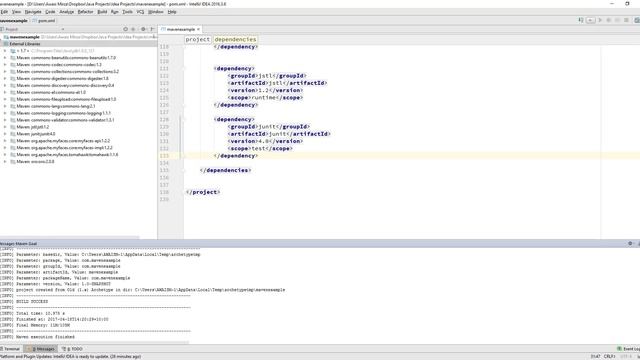Screen dimensions: 640x360
Task: Click the BUILD SUCCESS line in console
Action: pyautogui.click(x=32, y=302)
